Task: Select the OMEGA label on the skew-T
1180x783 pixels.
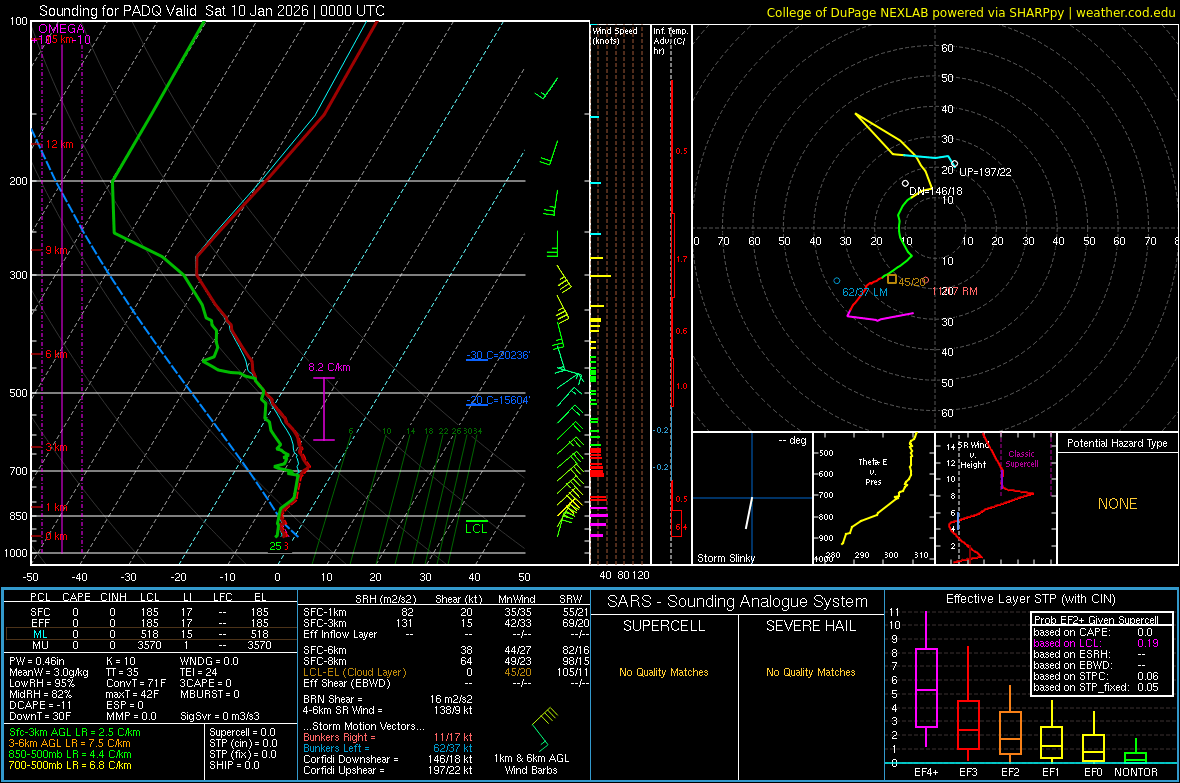Action: 62,29
